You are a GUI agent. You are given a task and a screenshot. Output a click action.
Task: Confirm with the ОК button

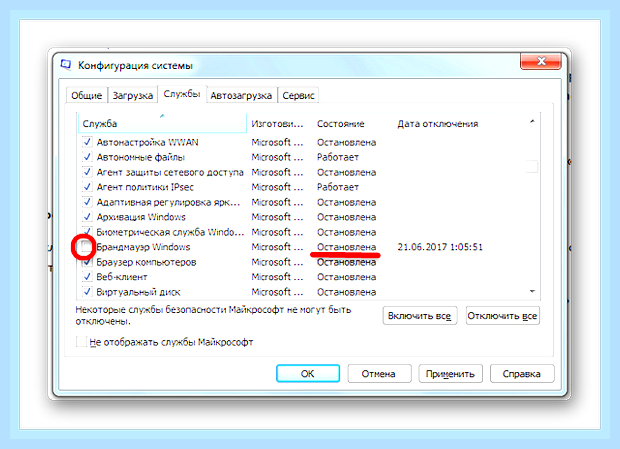(308, 374)
